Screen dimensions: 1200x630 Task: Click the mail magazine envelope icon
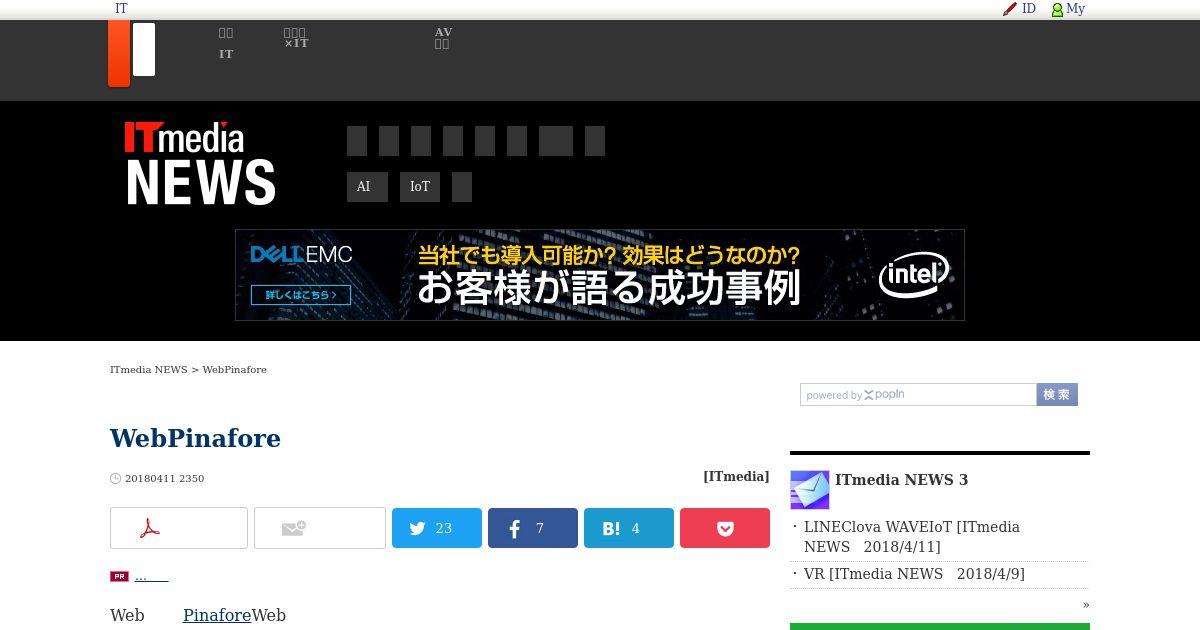810,490
